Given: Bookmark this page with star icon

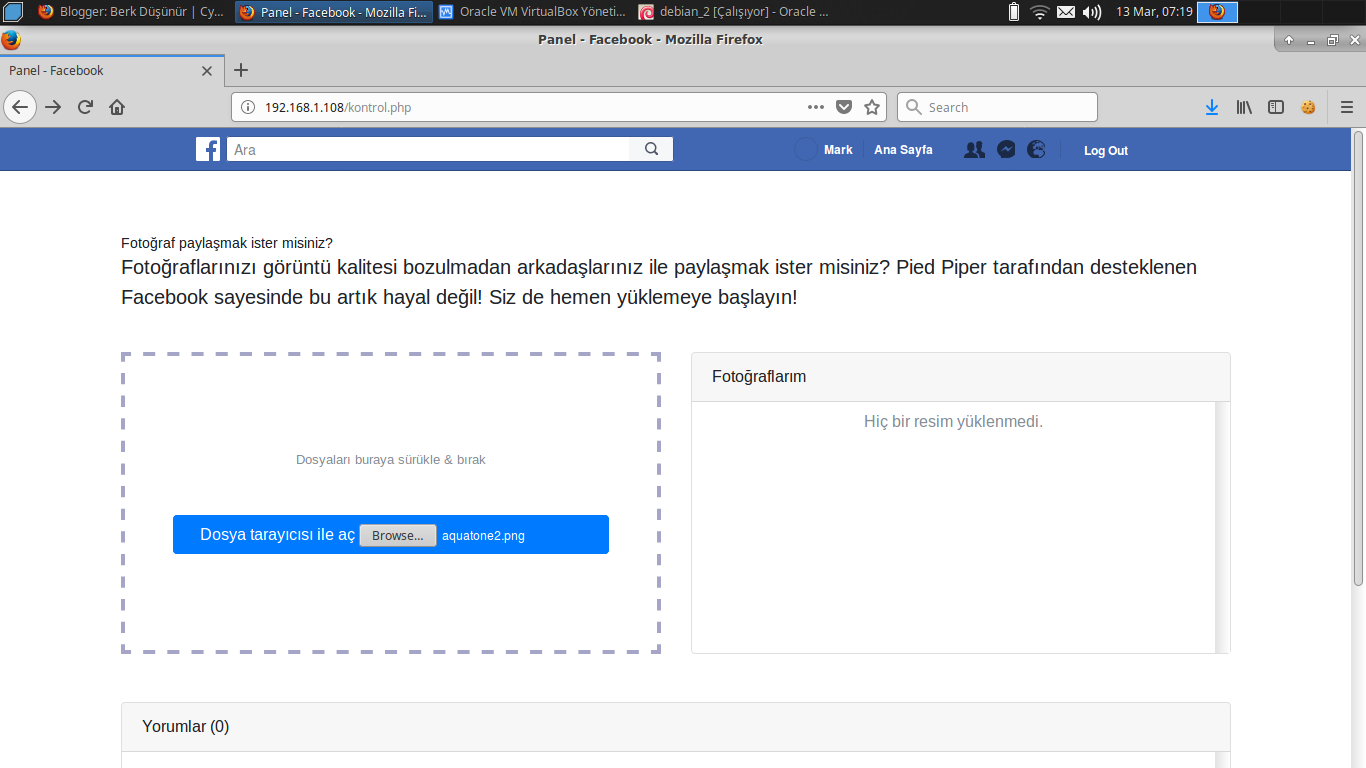Looking at the screenshot, I should pyautogui.click(x=872, y=107).
